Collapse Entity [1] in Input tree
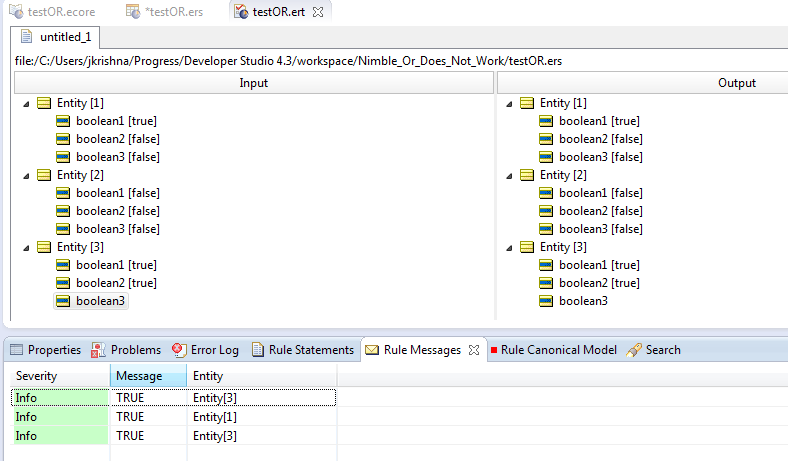This screenshot has height=461, width=788. (26, 104)
